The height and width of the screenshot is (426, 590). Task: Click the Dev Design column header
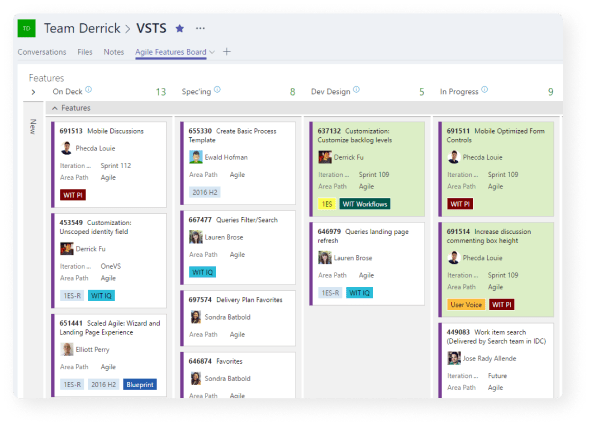tap(330, 91)
